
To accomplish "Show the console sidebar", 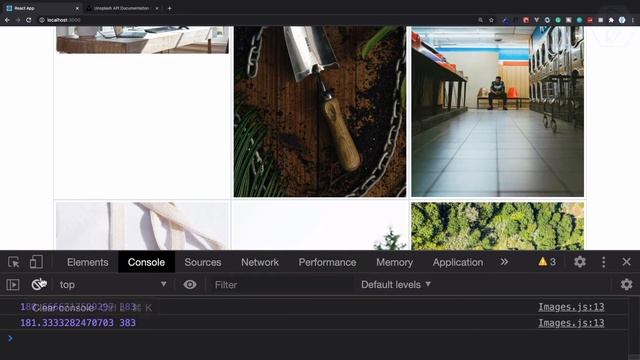I will [13, 284].
